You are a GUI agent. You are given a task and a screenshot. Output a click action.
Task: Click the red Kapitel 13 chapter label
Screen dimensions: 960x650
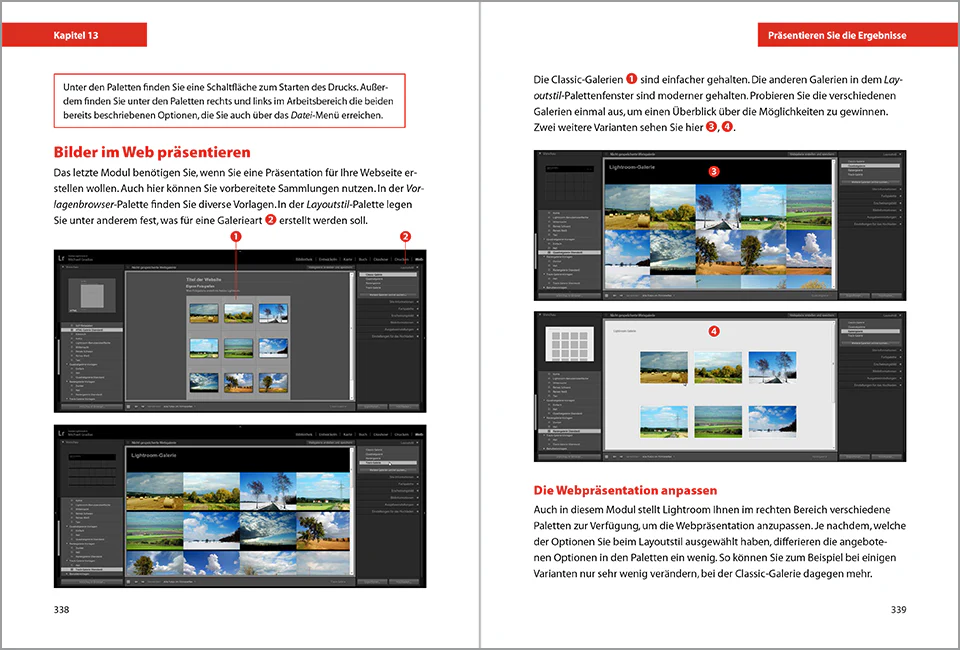[x=76, y=35]
